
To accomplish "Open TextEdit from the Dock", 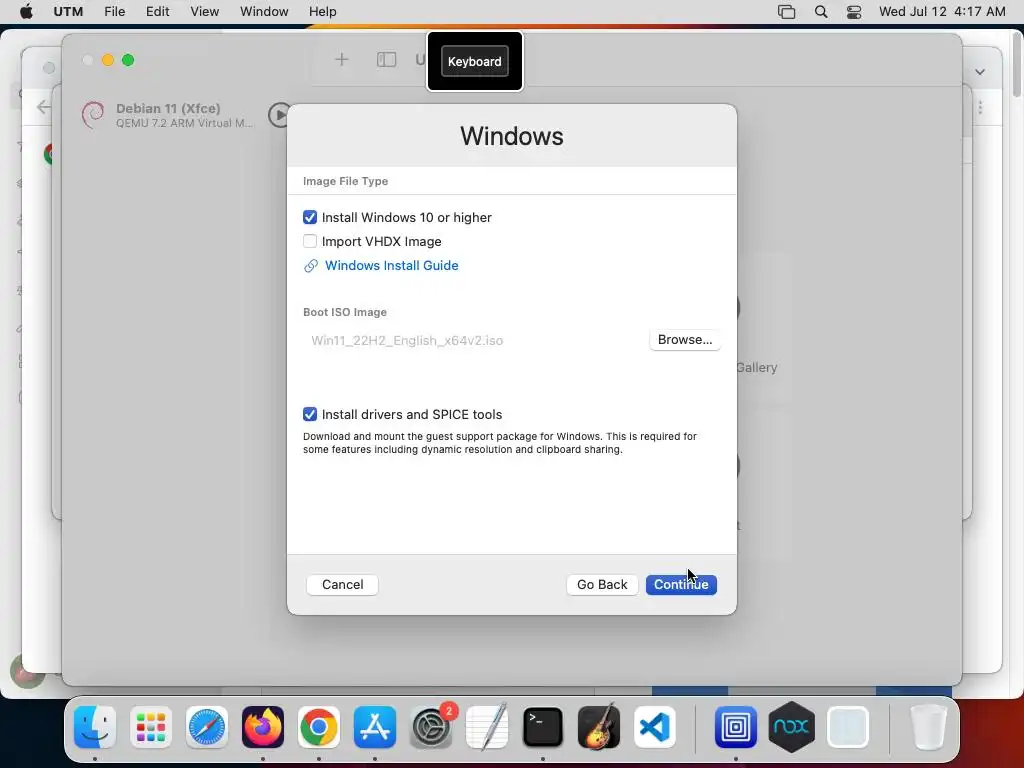I will pyautogui.click(x=487, y=727).
